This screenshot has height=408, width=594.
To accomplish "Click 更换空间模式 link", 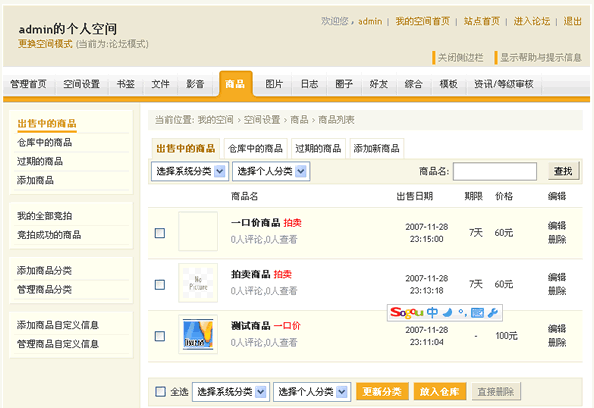I will pos(45,44).
